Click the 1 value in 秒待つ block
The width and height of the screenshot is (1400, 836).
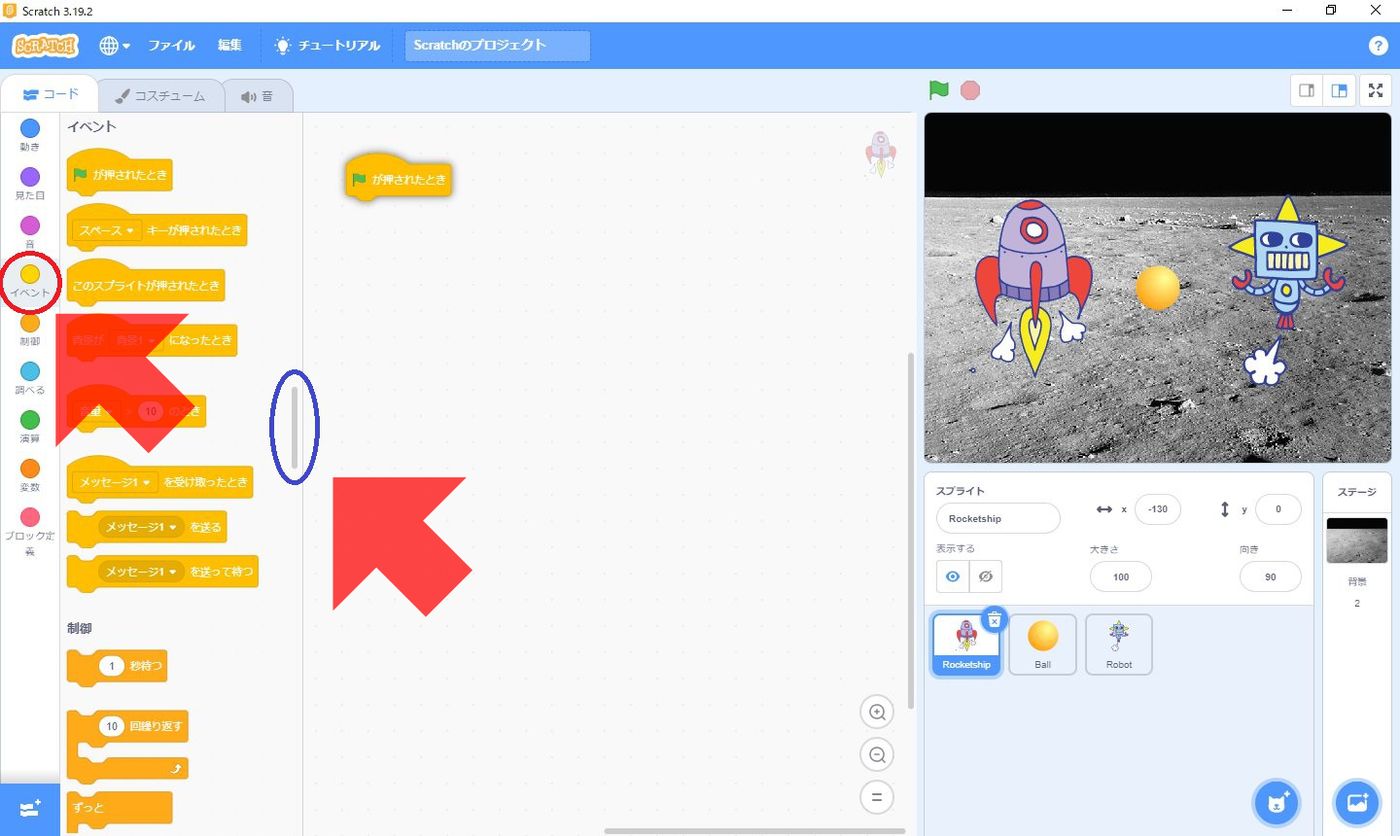tap(112, 666)
